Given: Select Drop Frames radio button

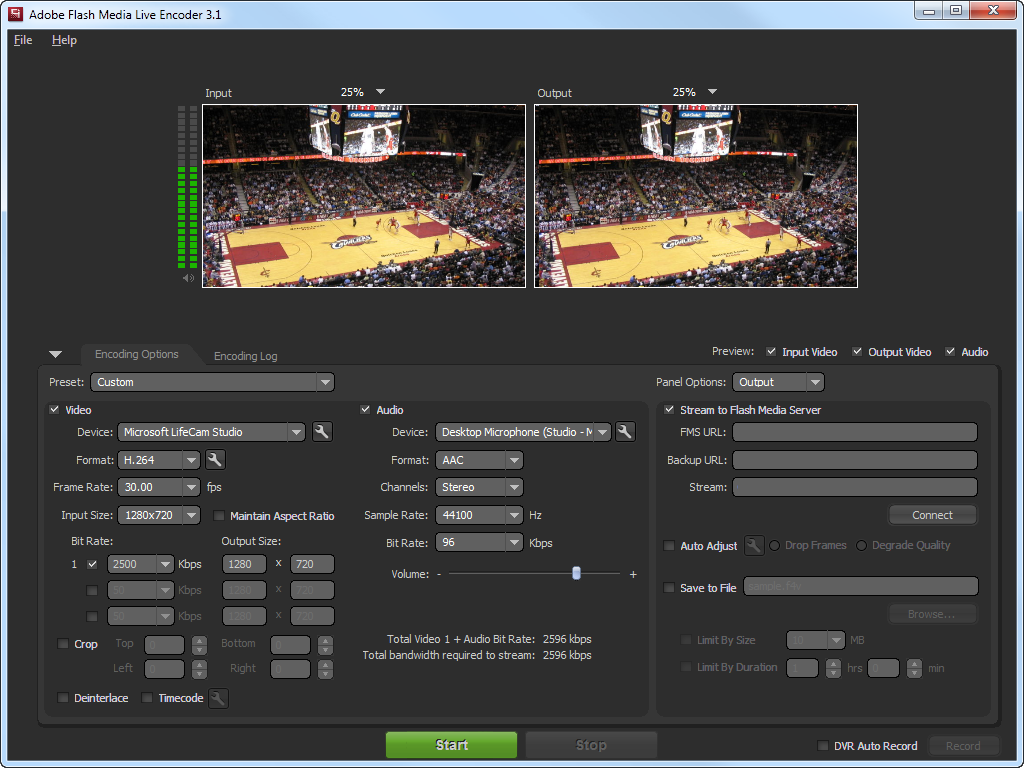Looking at the screenshot, I should (x=775, y=545).
